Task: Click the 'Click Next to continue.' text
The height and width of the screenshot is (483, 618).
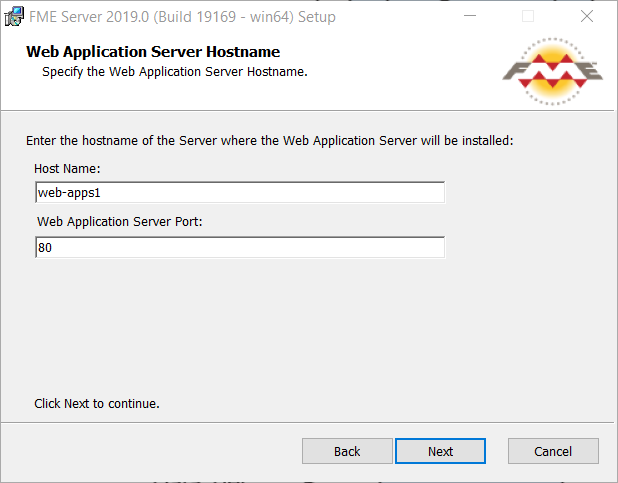Action: point(97,404)
